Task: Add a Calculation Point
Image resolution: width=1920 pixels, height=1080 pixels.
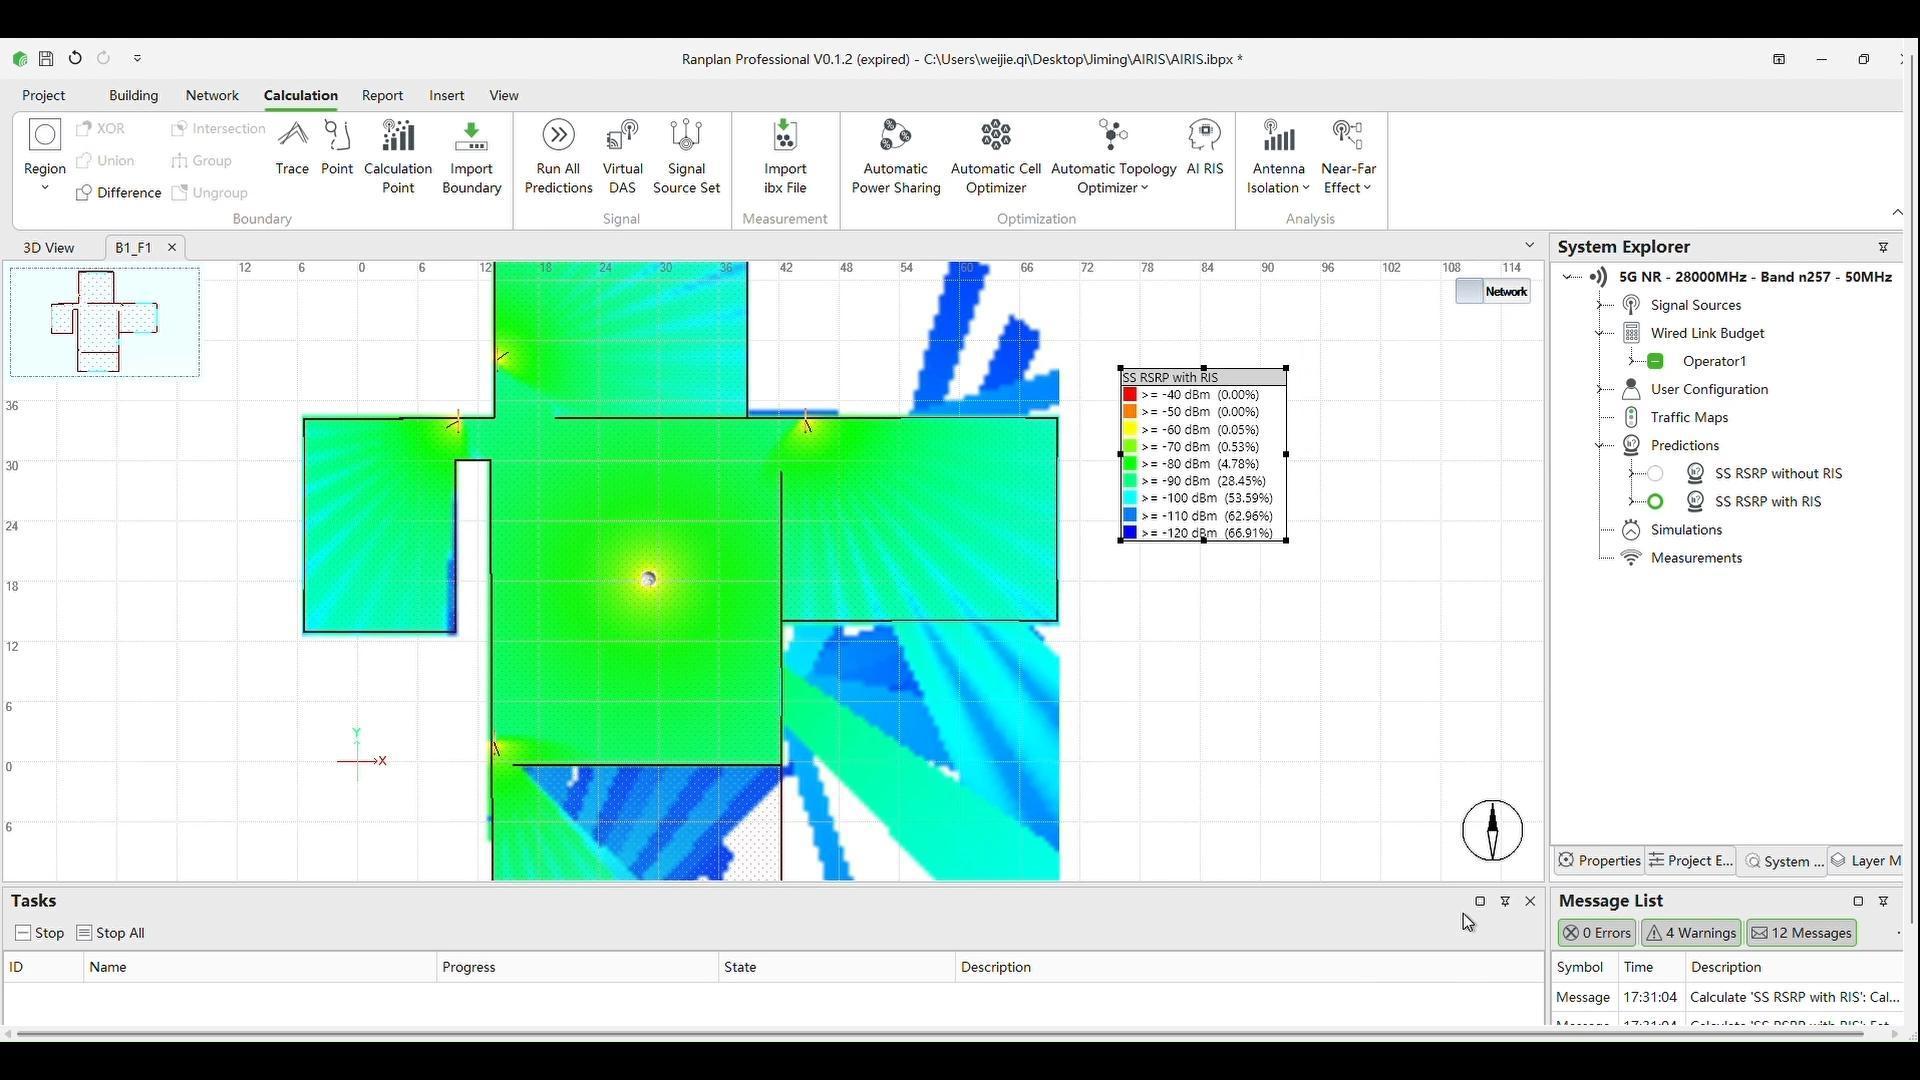Action: [x=398, y=157]
